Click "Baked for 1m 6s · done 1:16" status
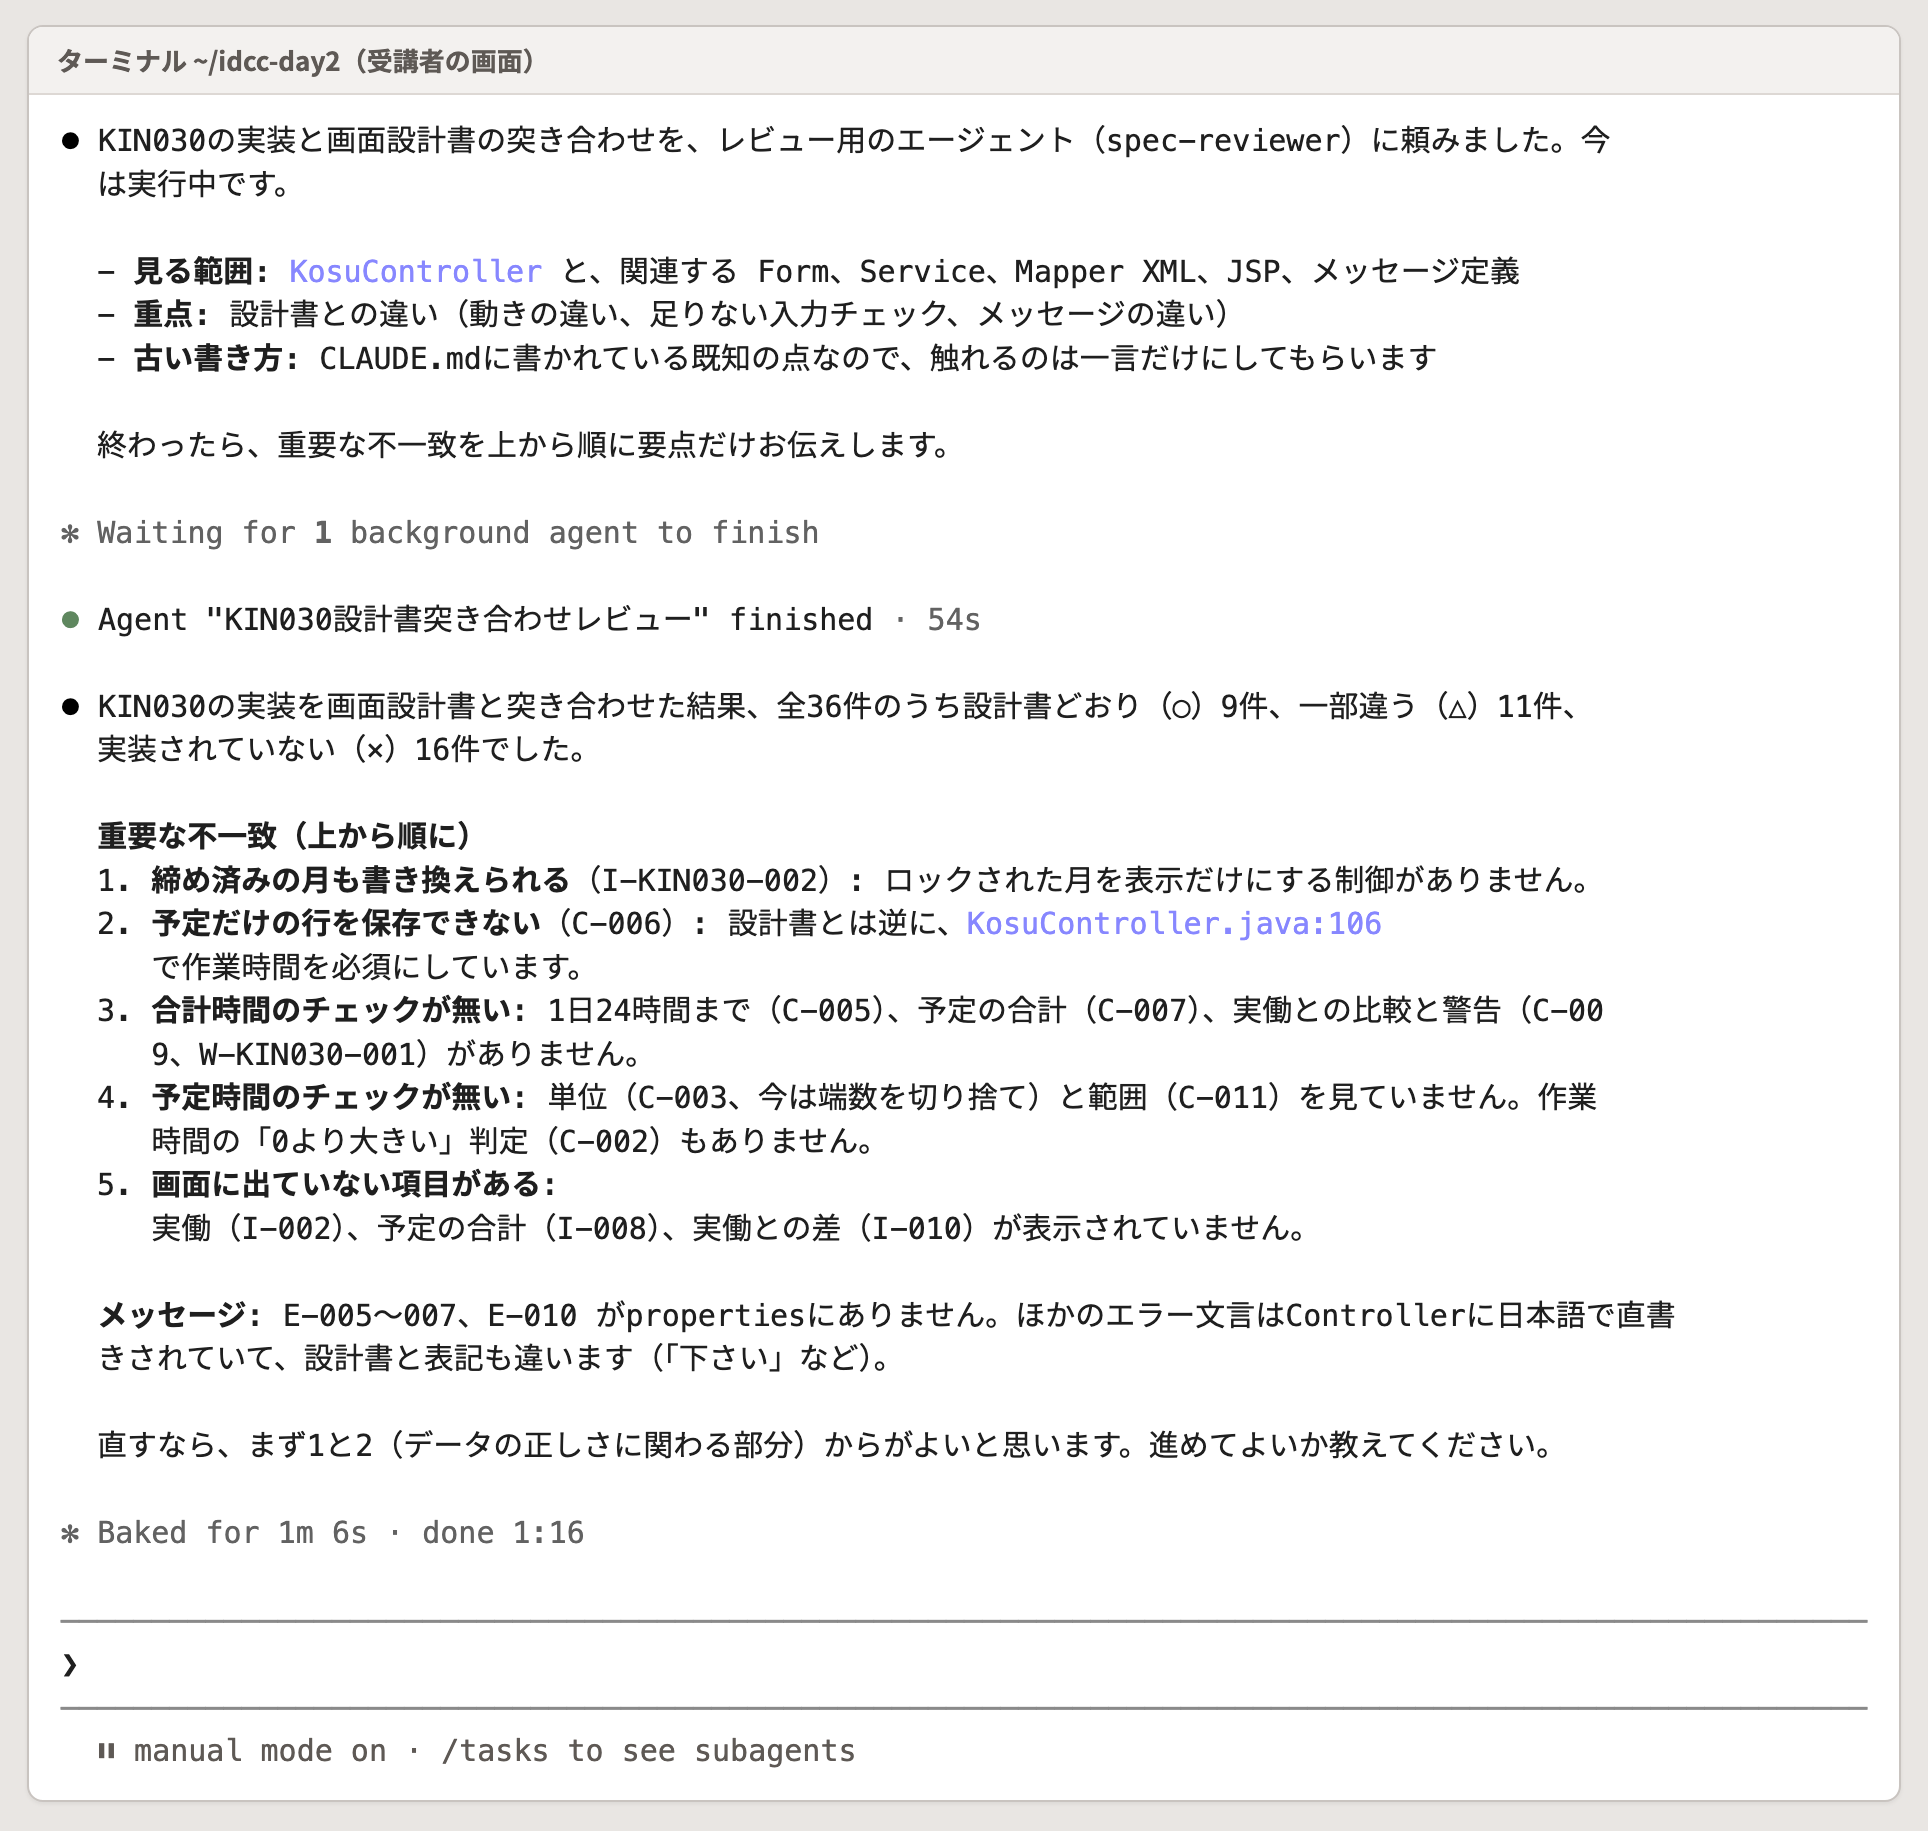This screenshot has height=1831, width=1928. point(340,1533)
